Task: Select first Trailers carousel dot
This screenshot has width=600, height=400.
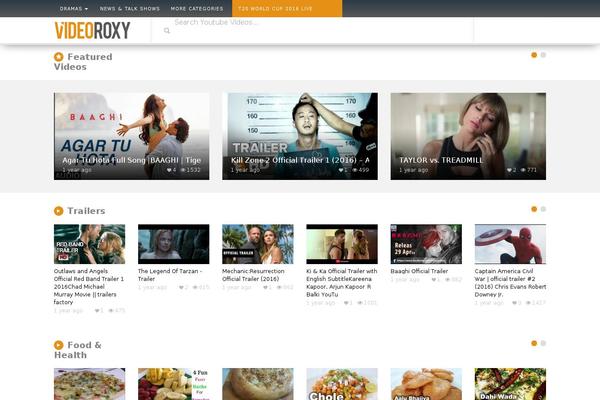Action: tap(534, 209)
